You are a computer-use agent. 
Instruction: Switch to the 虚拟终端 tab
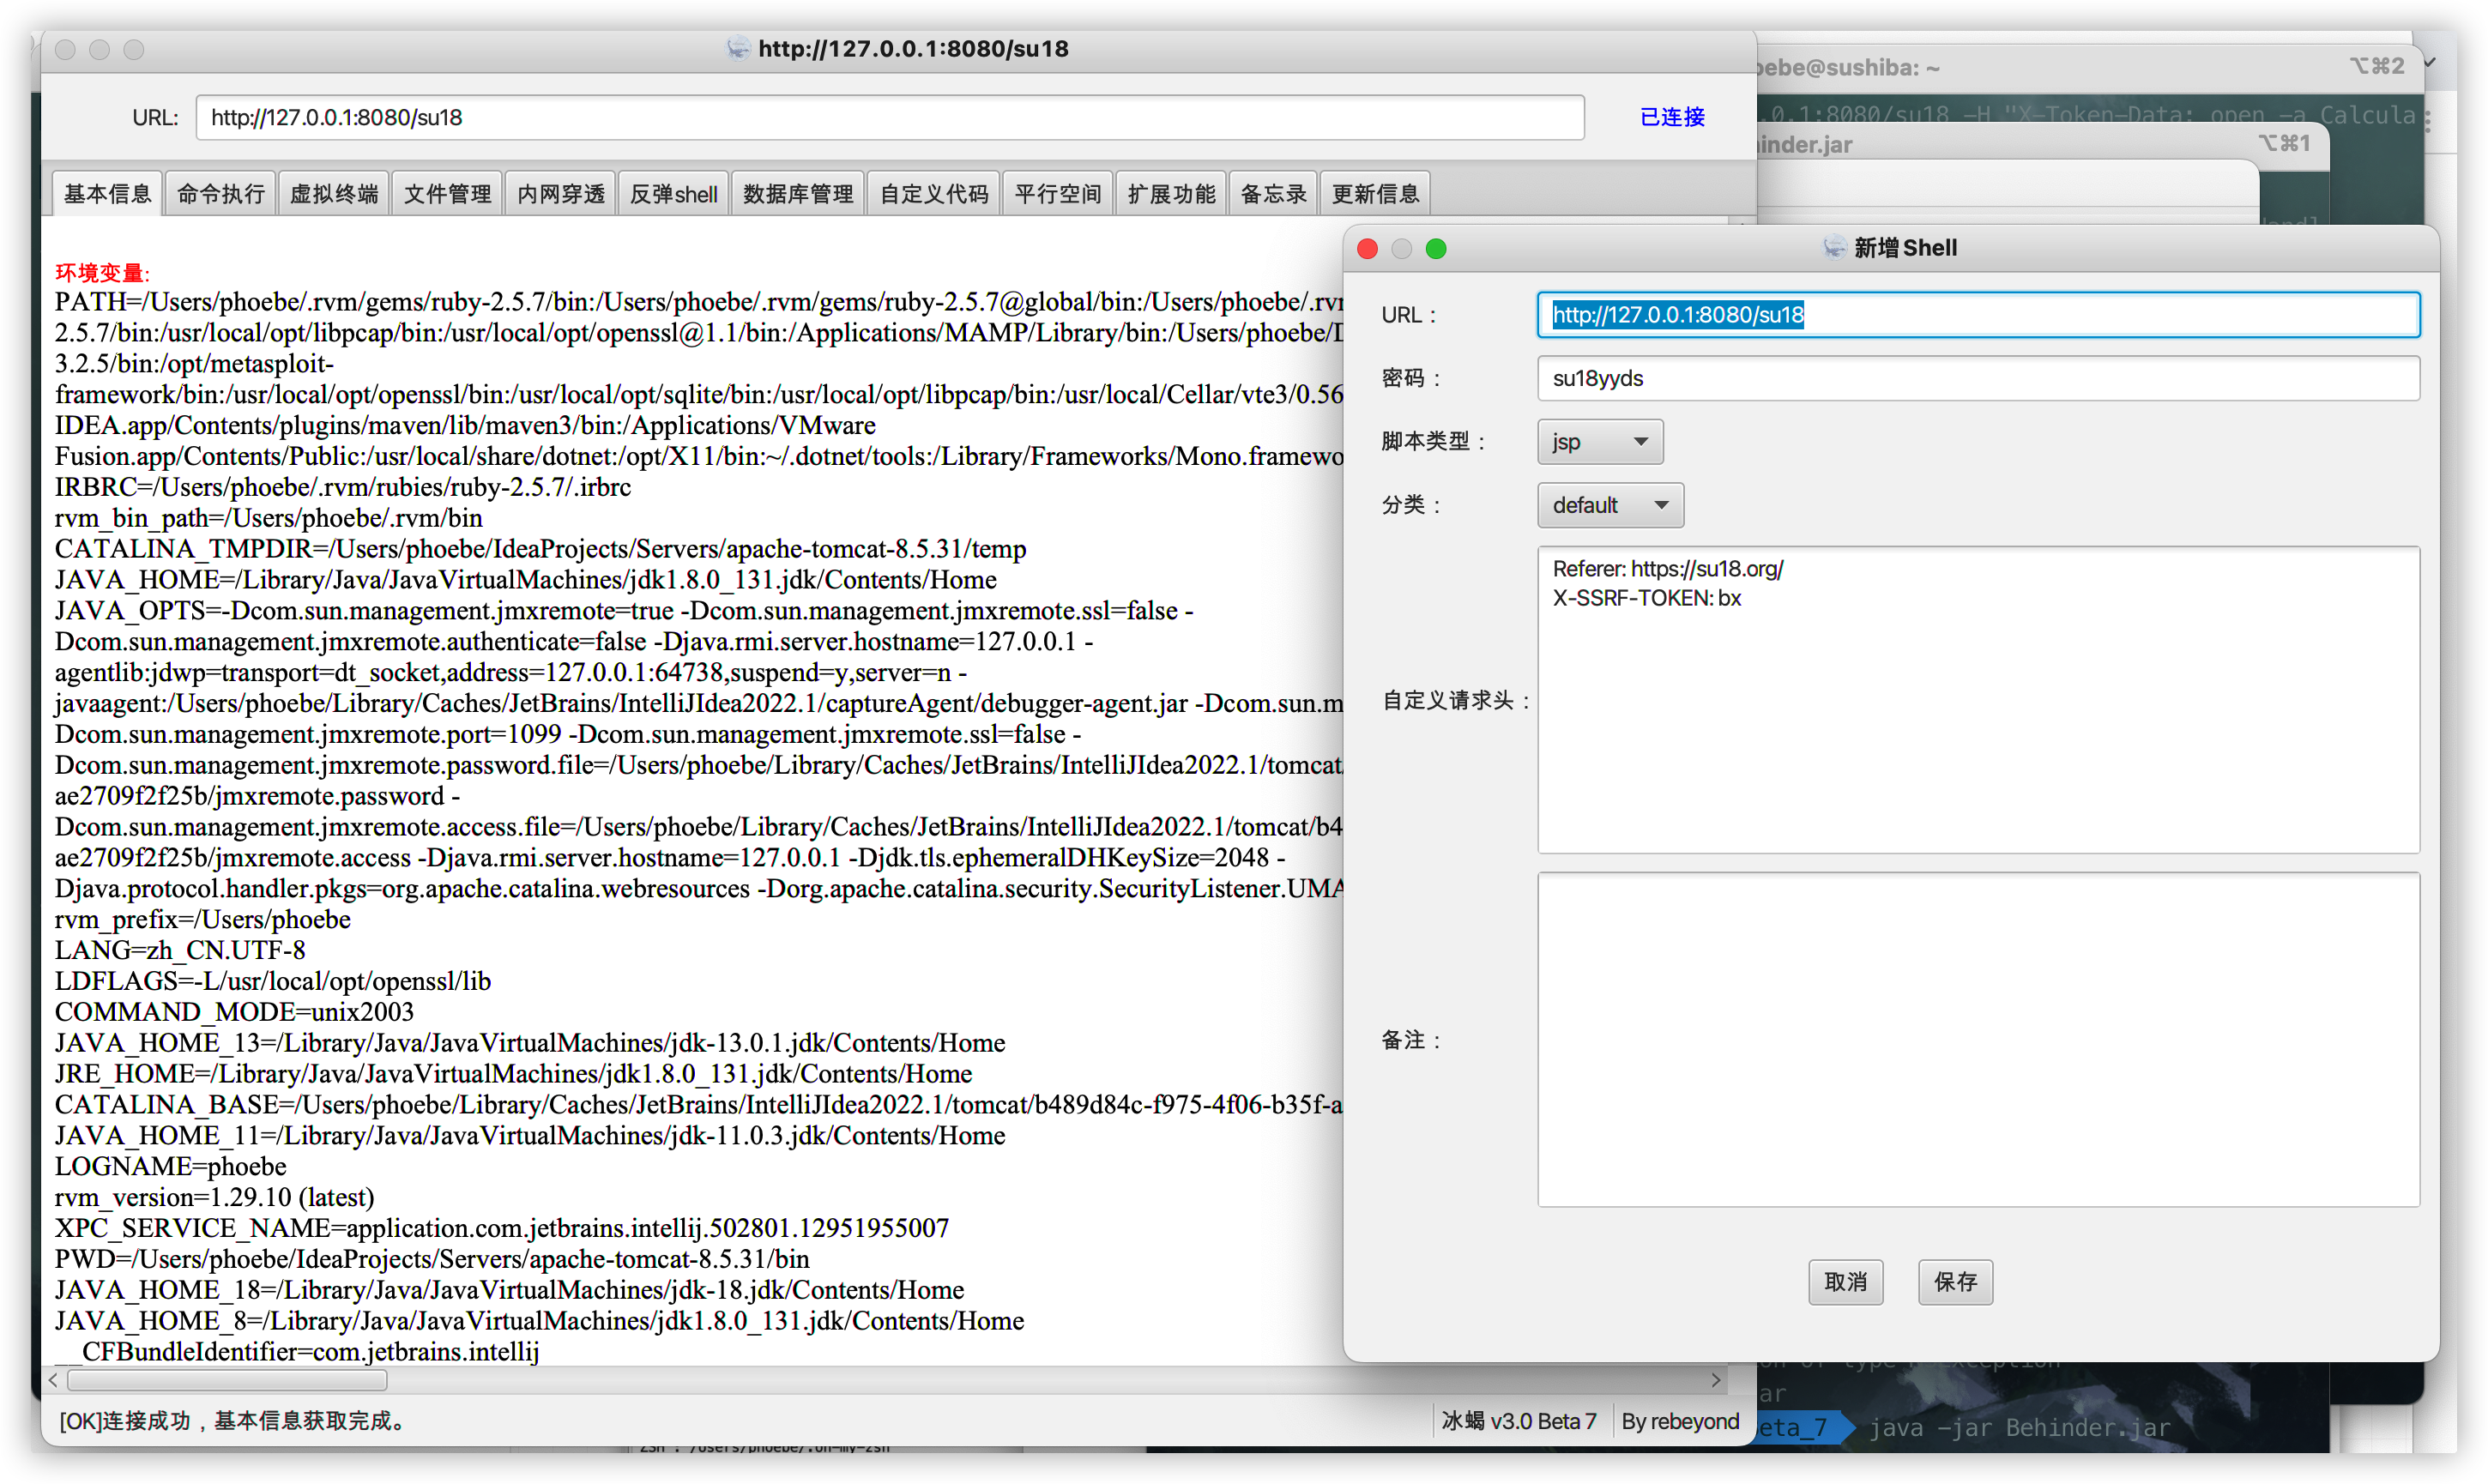pos(334,194)
